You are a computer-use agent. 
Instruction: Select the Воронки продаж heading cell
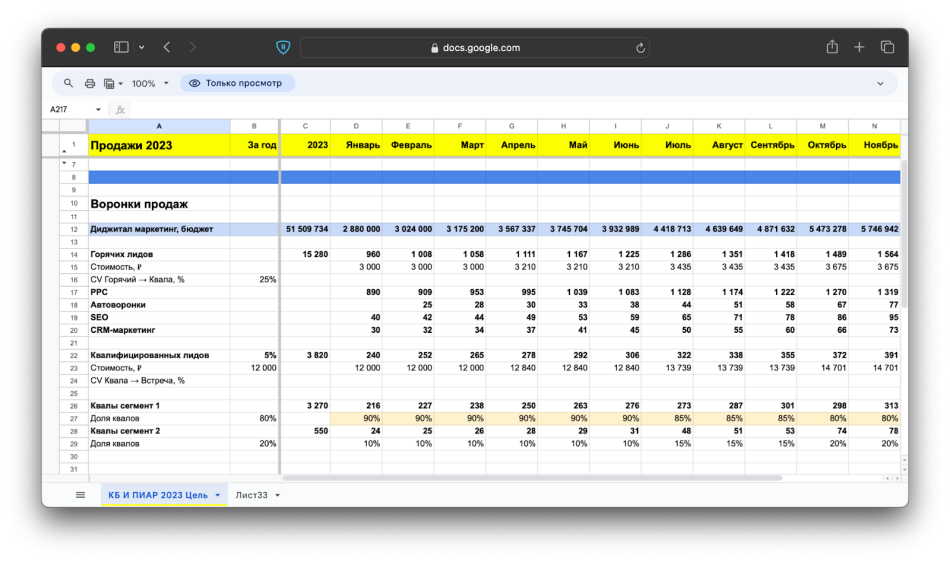(159, 203)
